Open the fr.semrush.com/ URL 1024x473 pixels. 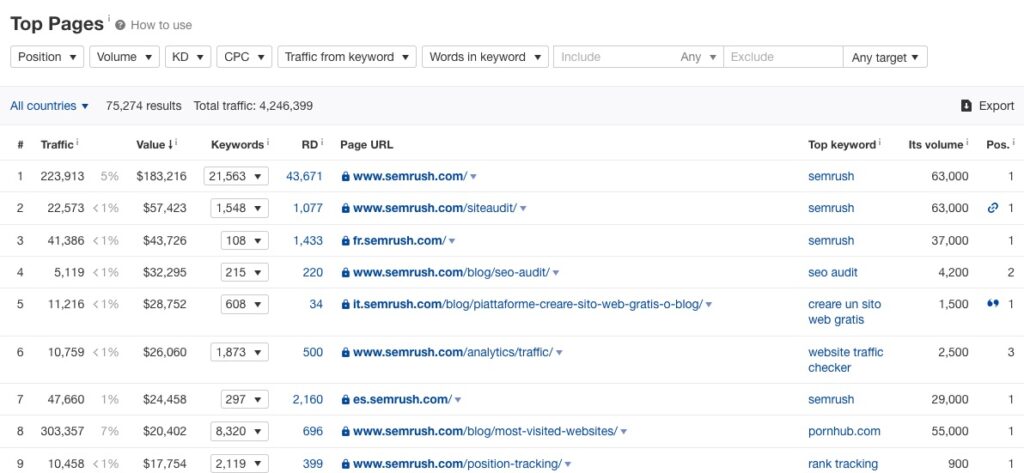pyautogui.click(x=400, y=240)
